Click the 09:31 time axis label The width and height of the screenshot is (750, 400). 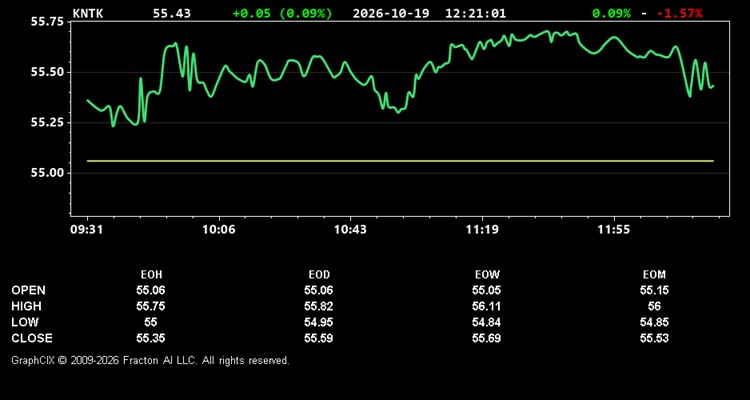click(87, 230)
